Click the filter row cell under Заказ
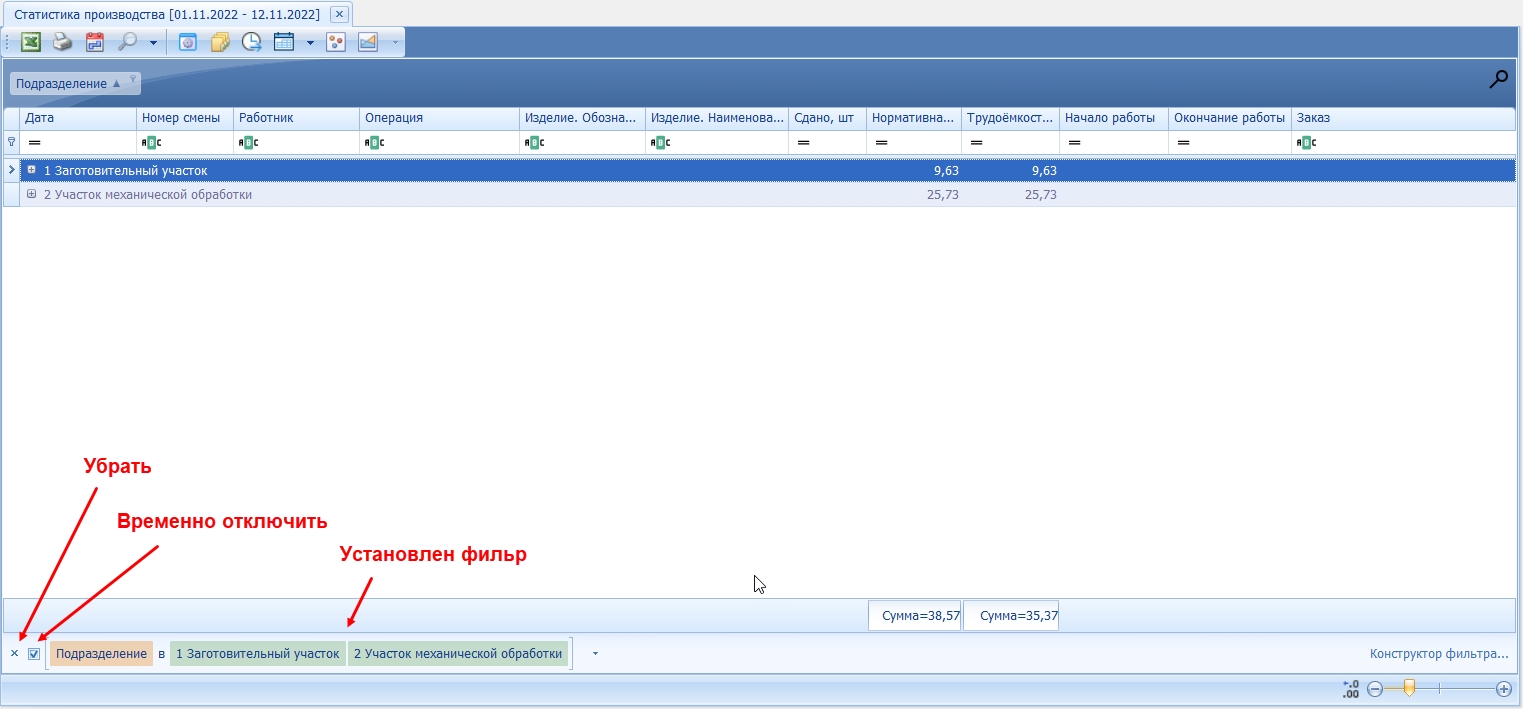This screenshot has width=1523, height=709. 1403,143
